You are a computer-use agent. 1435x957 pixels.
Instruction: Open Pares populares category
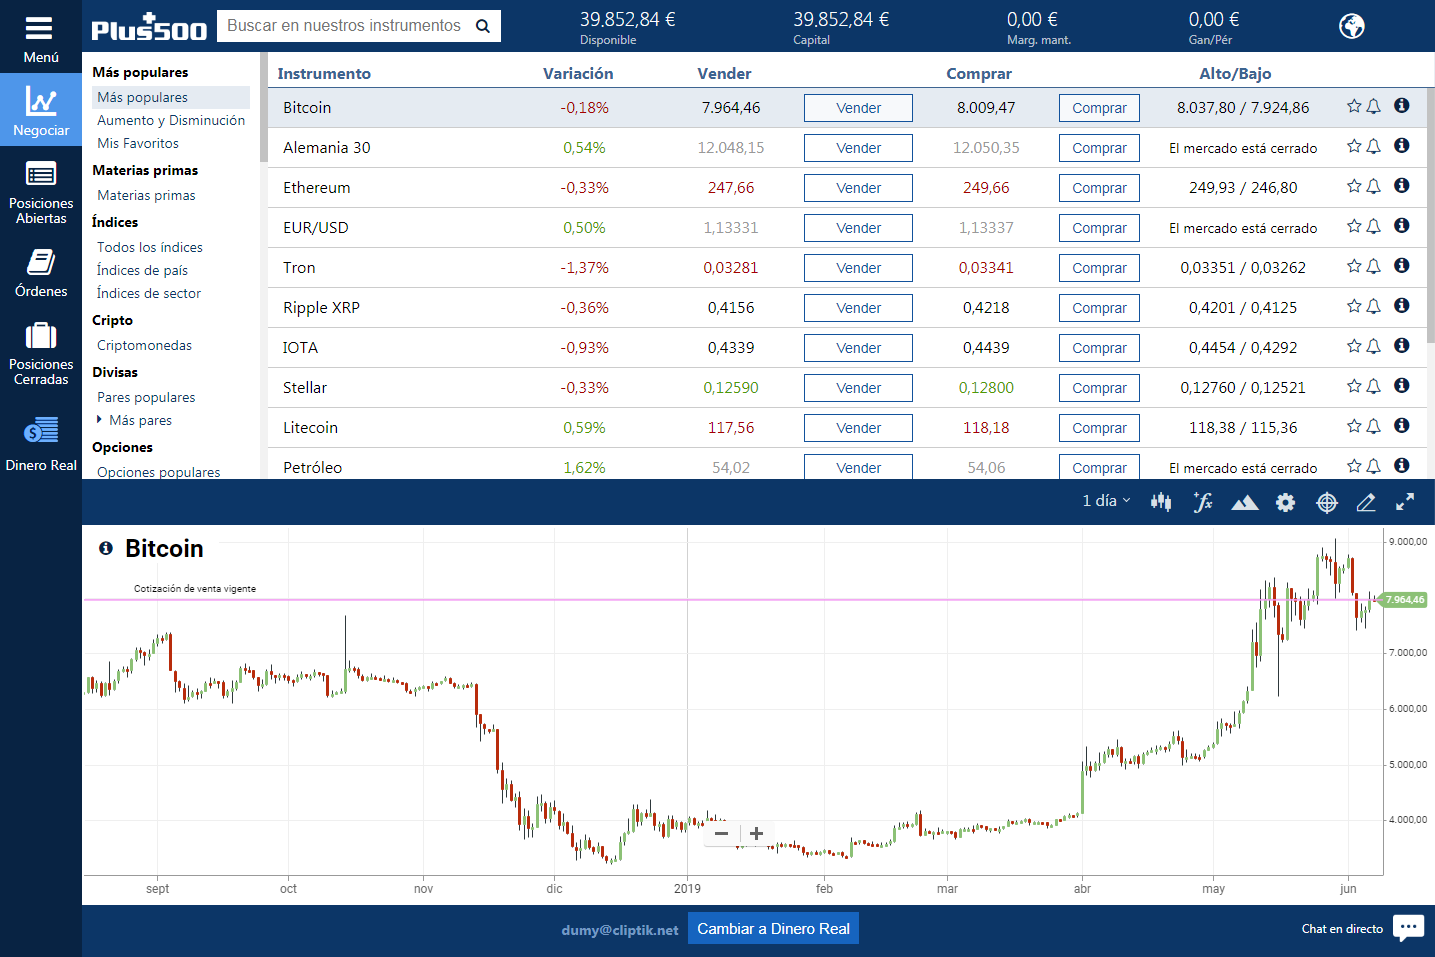146,397
